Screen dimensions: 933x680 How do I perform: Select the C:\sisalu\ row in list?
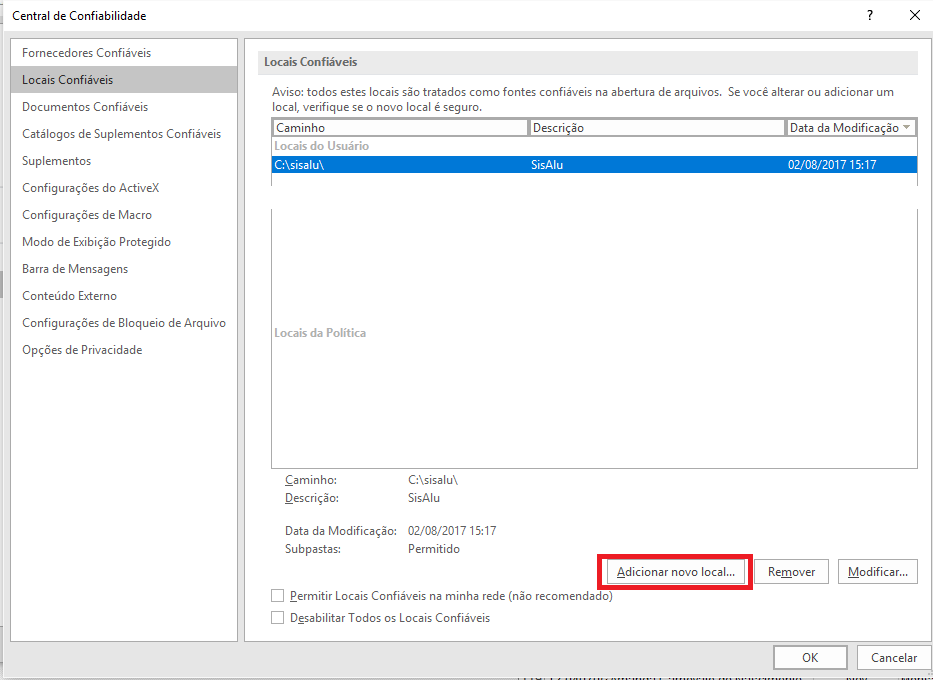click(x=594, y=165)
